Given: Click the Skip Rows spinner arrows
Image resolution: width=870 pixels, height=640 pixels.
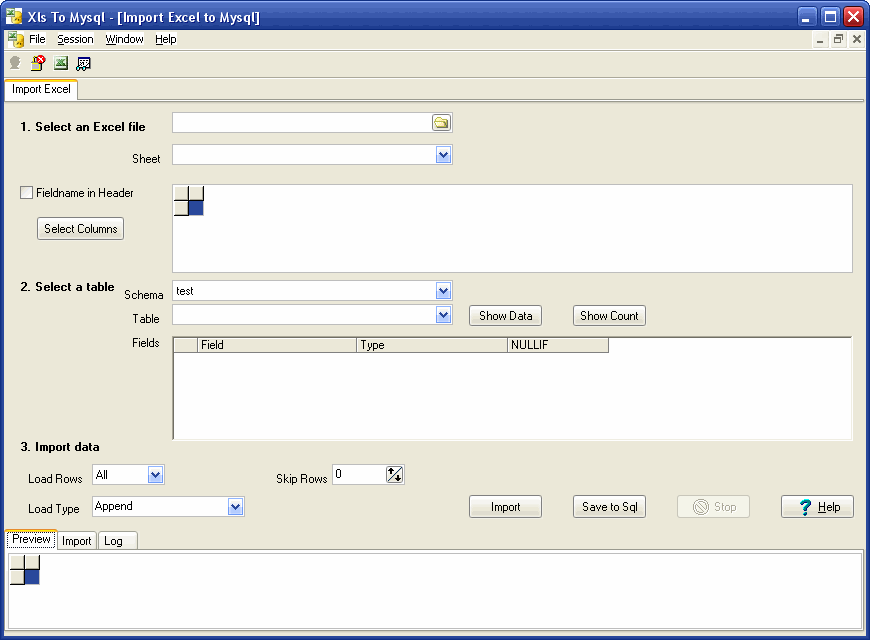Looking at the screenshot, I should [x=394, y=475].
